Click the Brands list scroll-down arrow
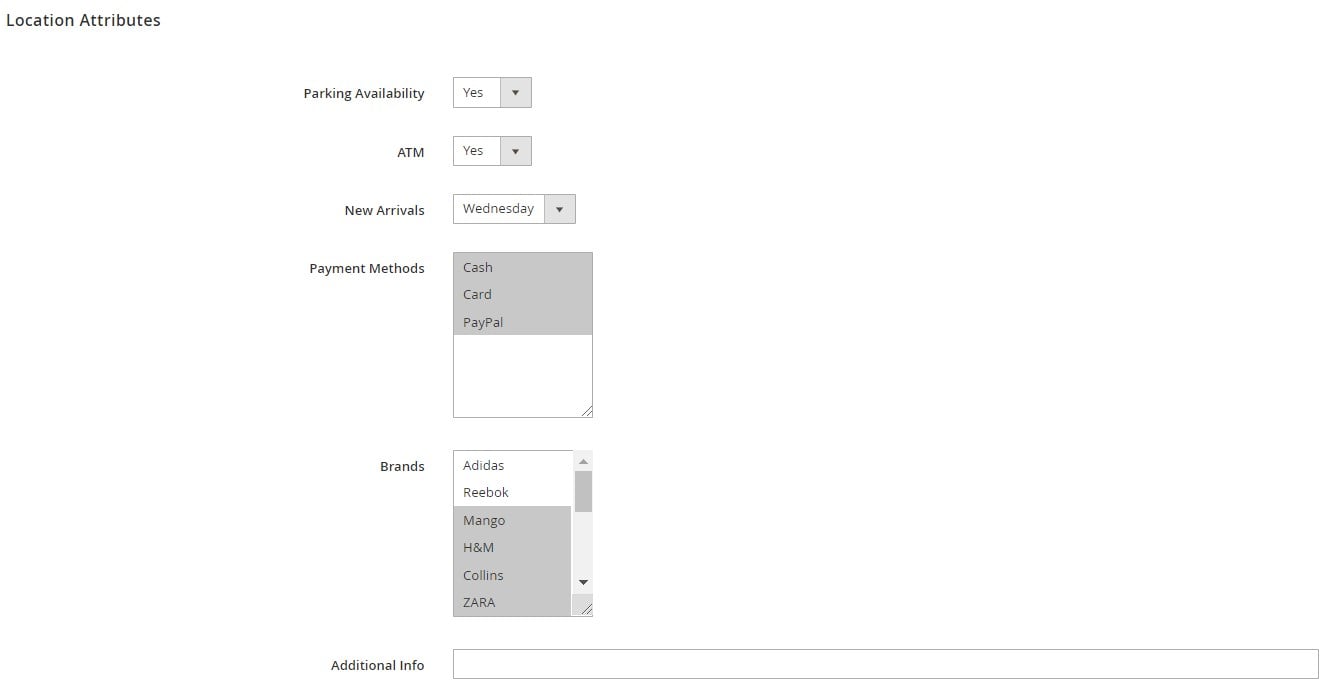 point(583,583)
